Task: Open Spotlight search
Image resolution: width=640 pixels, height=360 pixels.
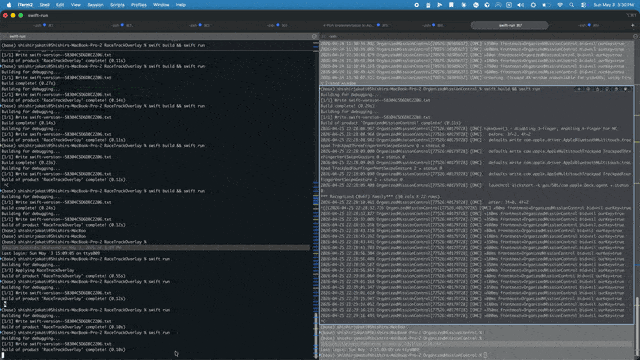Action: pyautogui.click(x=572, y=5)
